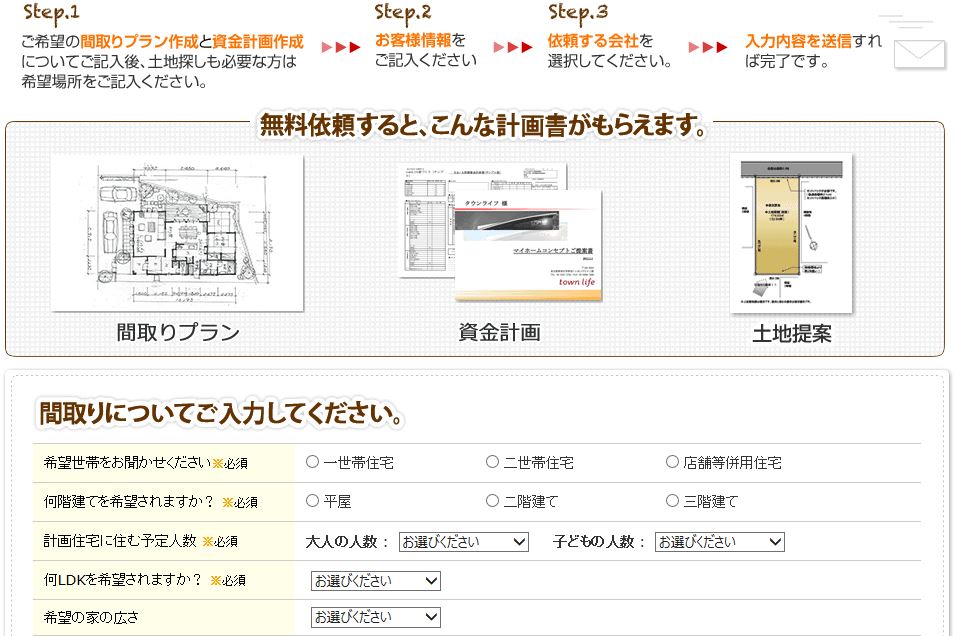Image resolution: width=955 pixels, height=636 pixels.
Task: Click the お客様情報 orange text
Action: [x=413, y=40]
